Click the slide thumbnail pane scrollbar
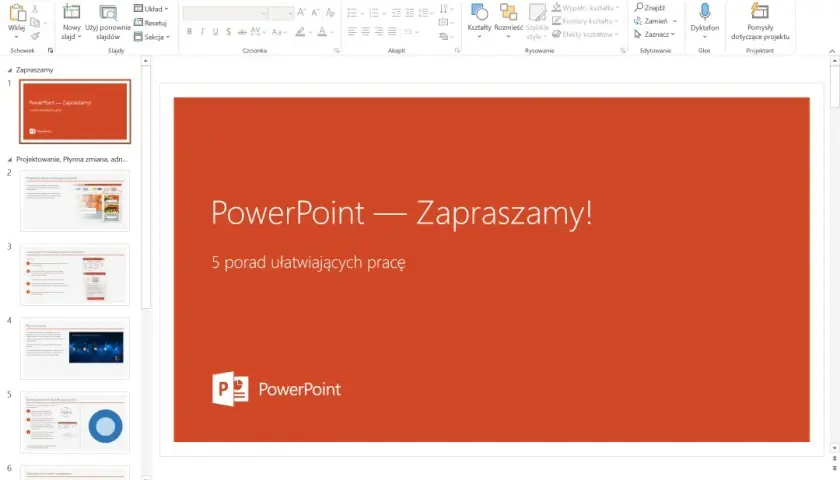840x480 pixels. pyautogui.click(x=146, y=188)
